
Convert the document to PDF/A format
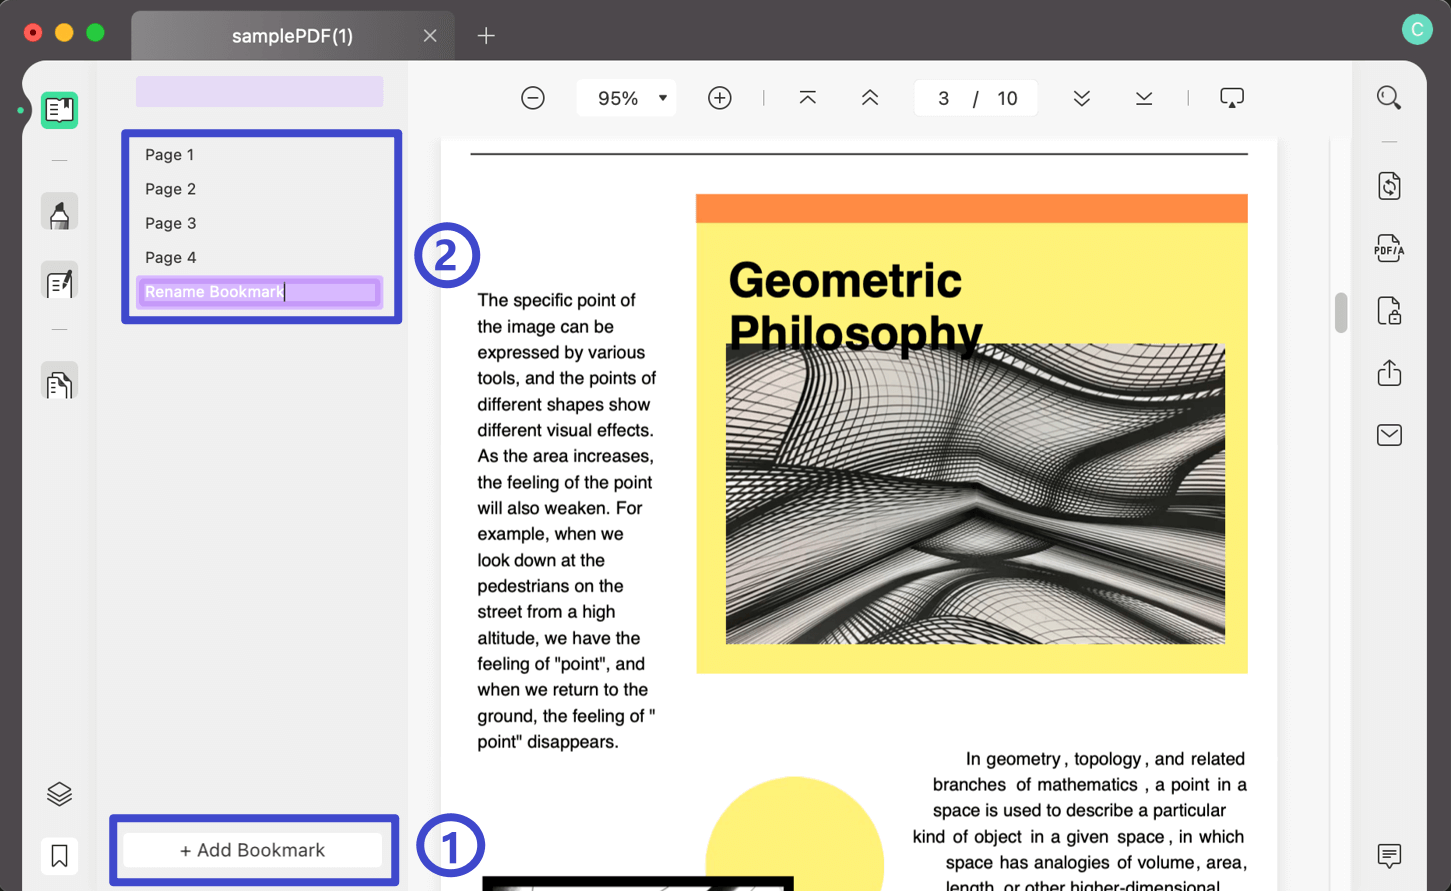pyautogui.click(x=1389, y=248)
